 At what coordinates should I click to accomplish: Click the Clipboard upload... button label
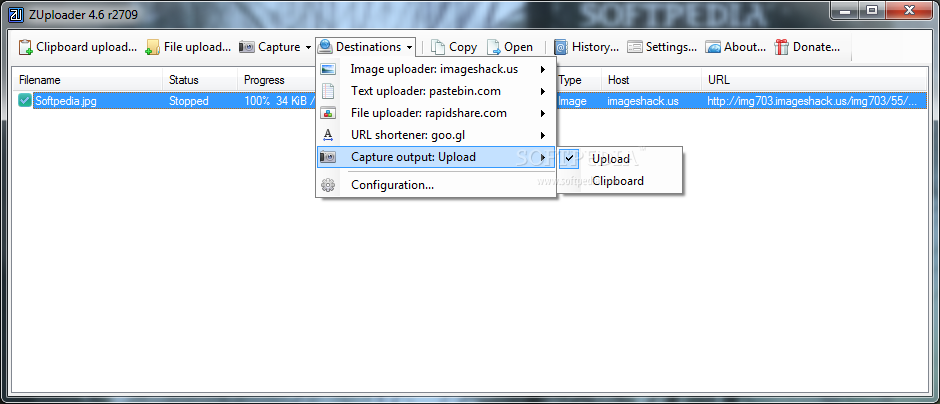pos(86,47)
